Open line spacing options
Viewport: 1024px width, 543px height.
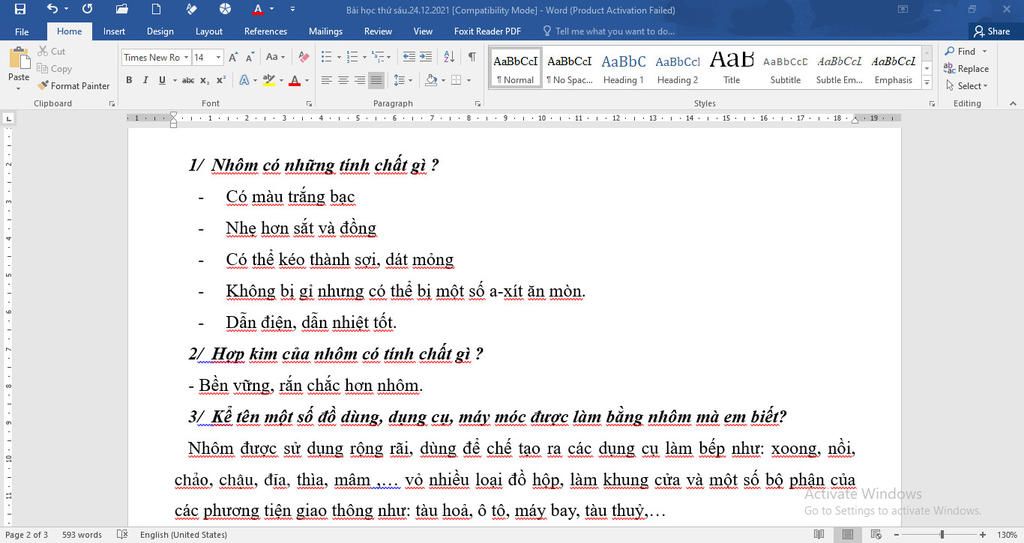tap(403, 80)
